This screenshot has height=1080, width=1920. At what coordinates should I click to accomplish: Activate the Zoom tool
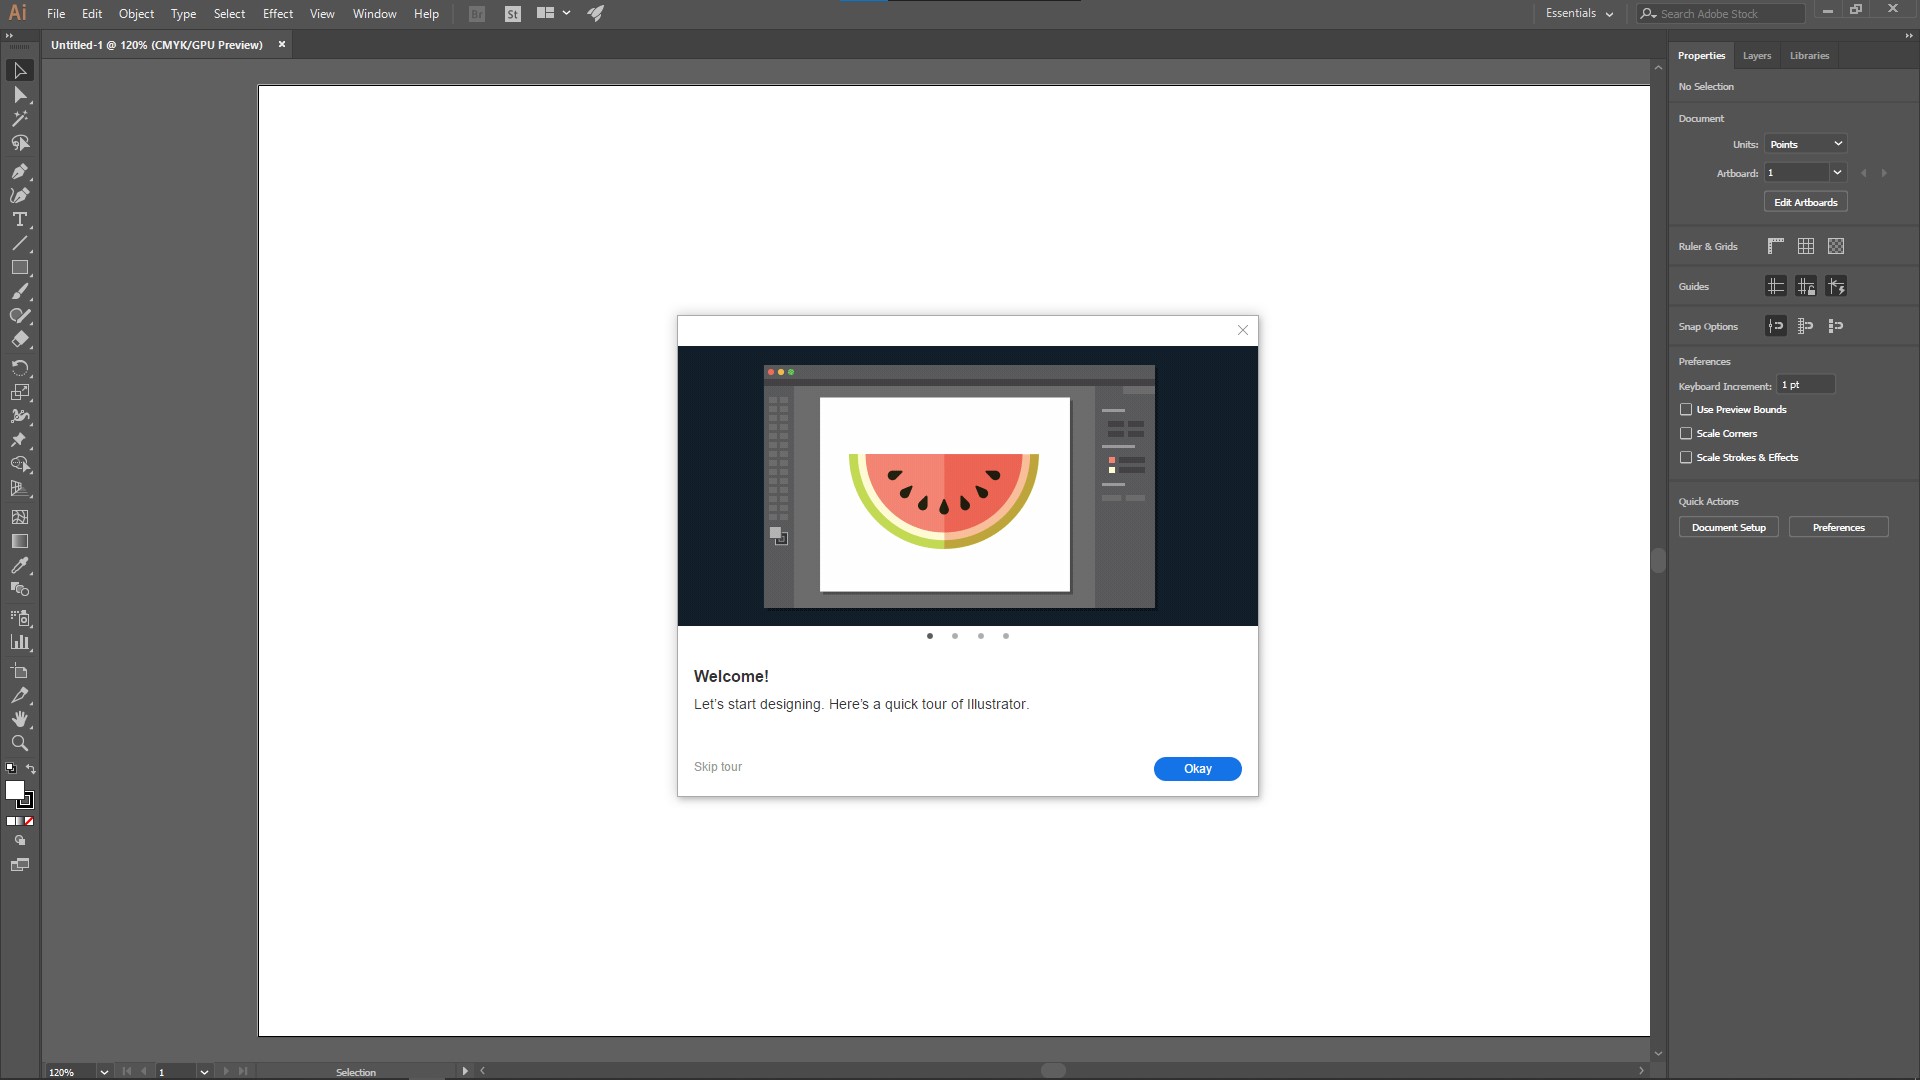[x=19, y=744]
